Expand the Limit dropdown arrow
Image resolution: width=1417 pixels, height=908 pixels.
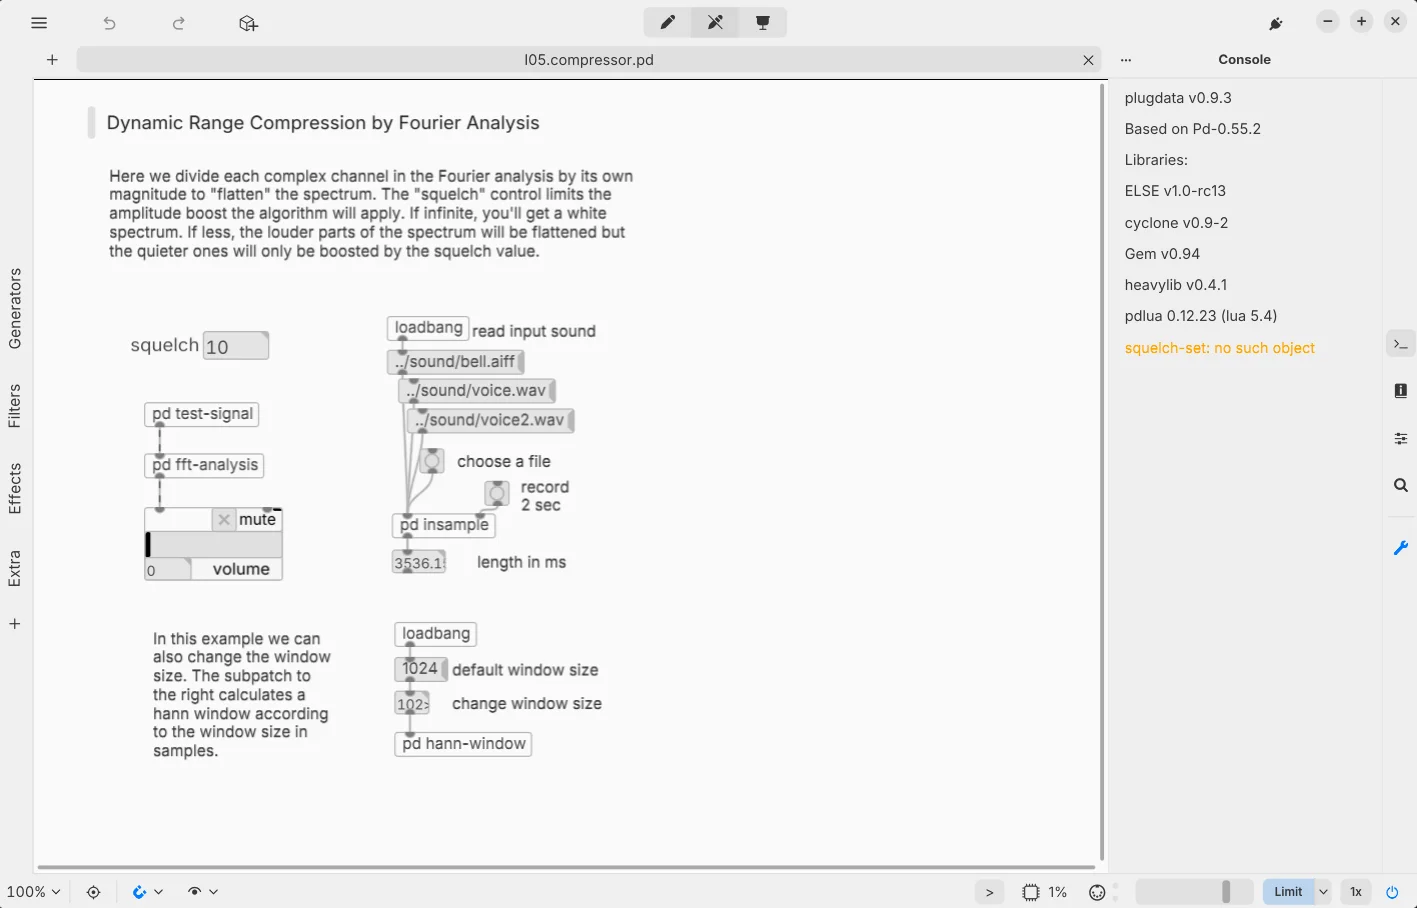point(1323,892)
